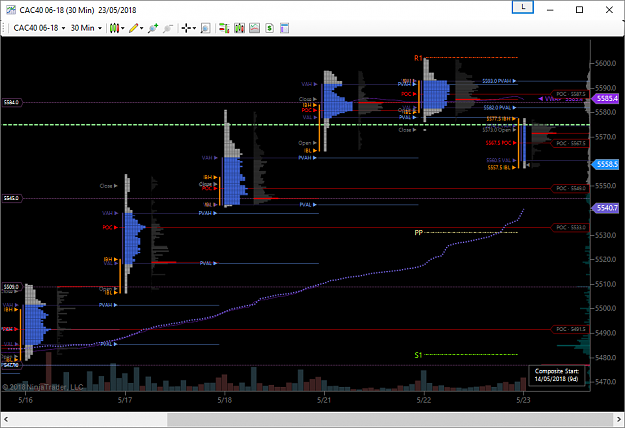625x428 pixels.
Task: Click the 5540.7 purple price marker
Action: [606, 208]
